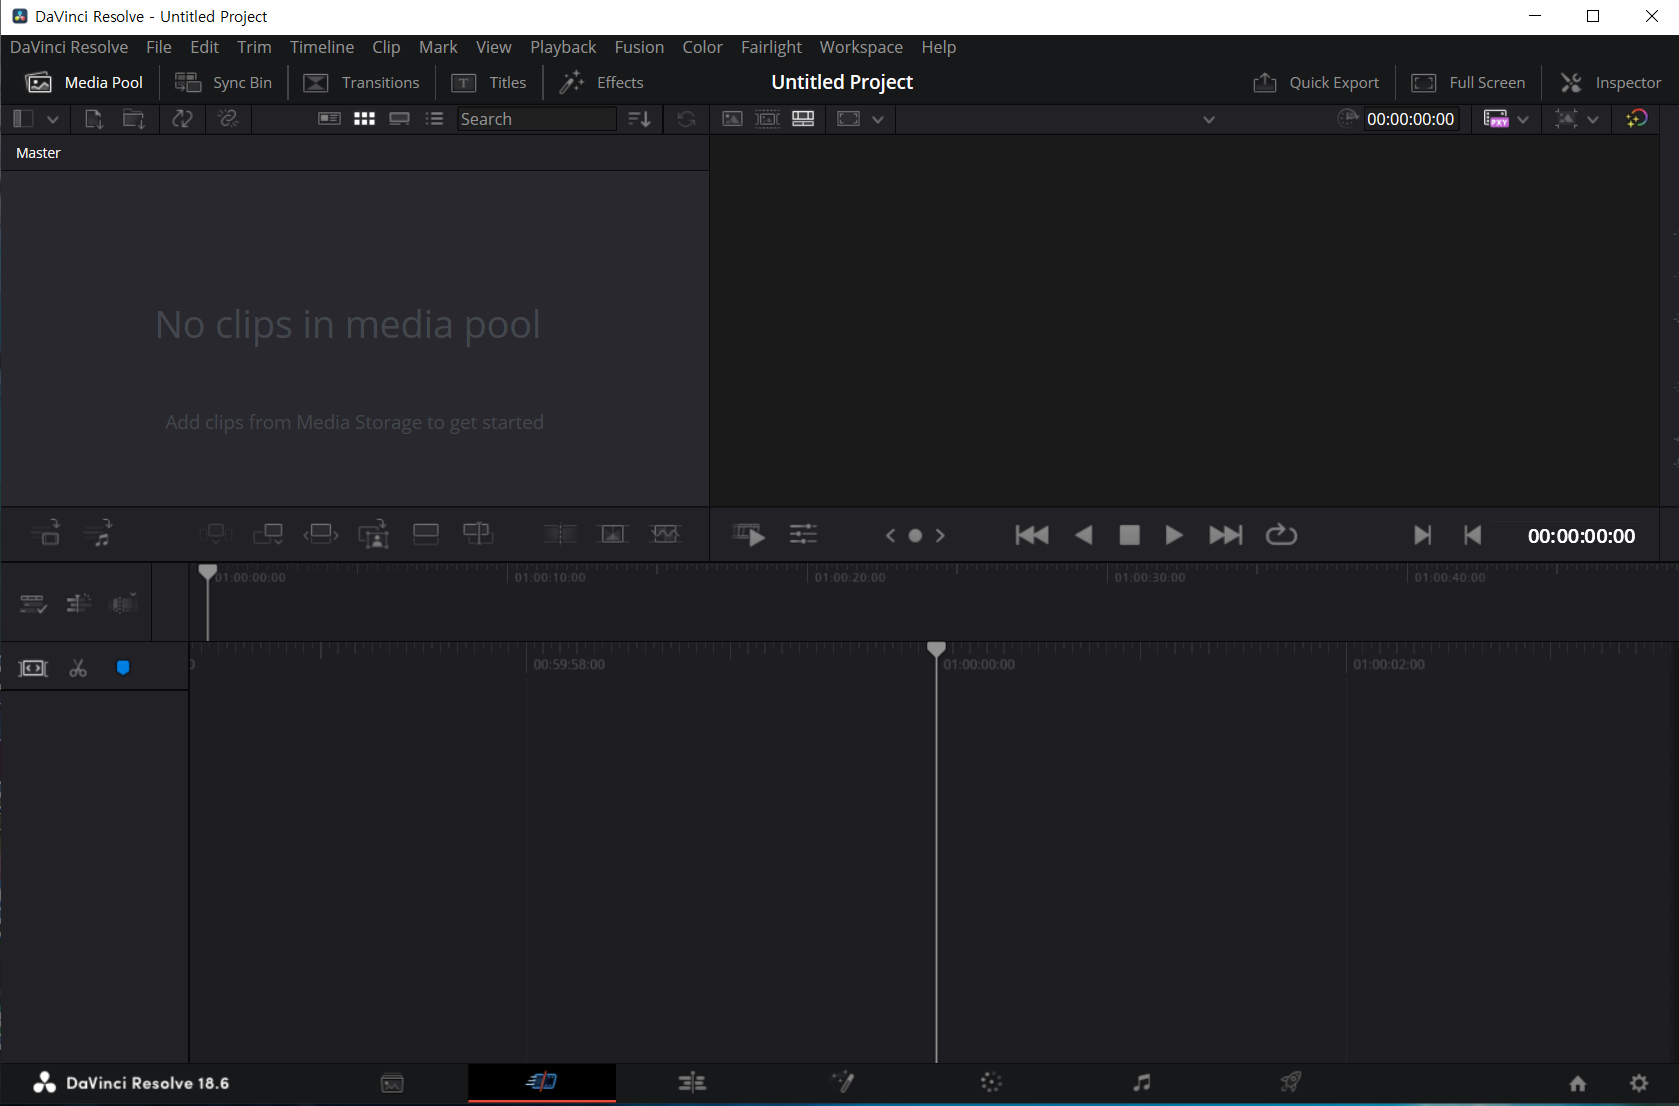This screenshot has width=1679, height=1106.
Task: Click the Close Up icon
Action: click(x=373, y=534)
